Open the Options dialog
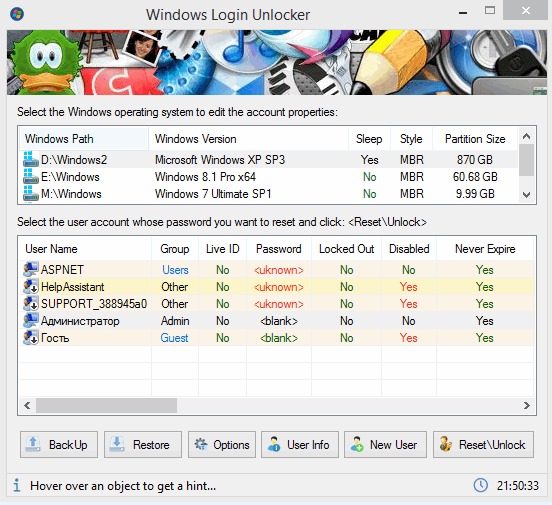The image size is (552, 505). point(222,444)
